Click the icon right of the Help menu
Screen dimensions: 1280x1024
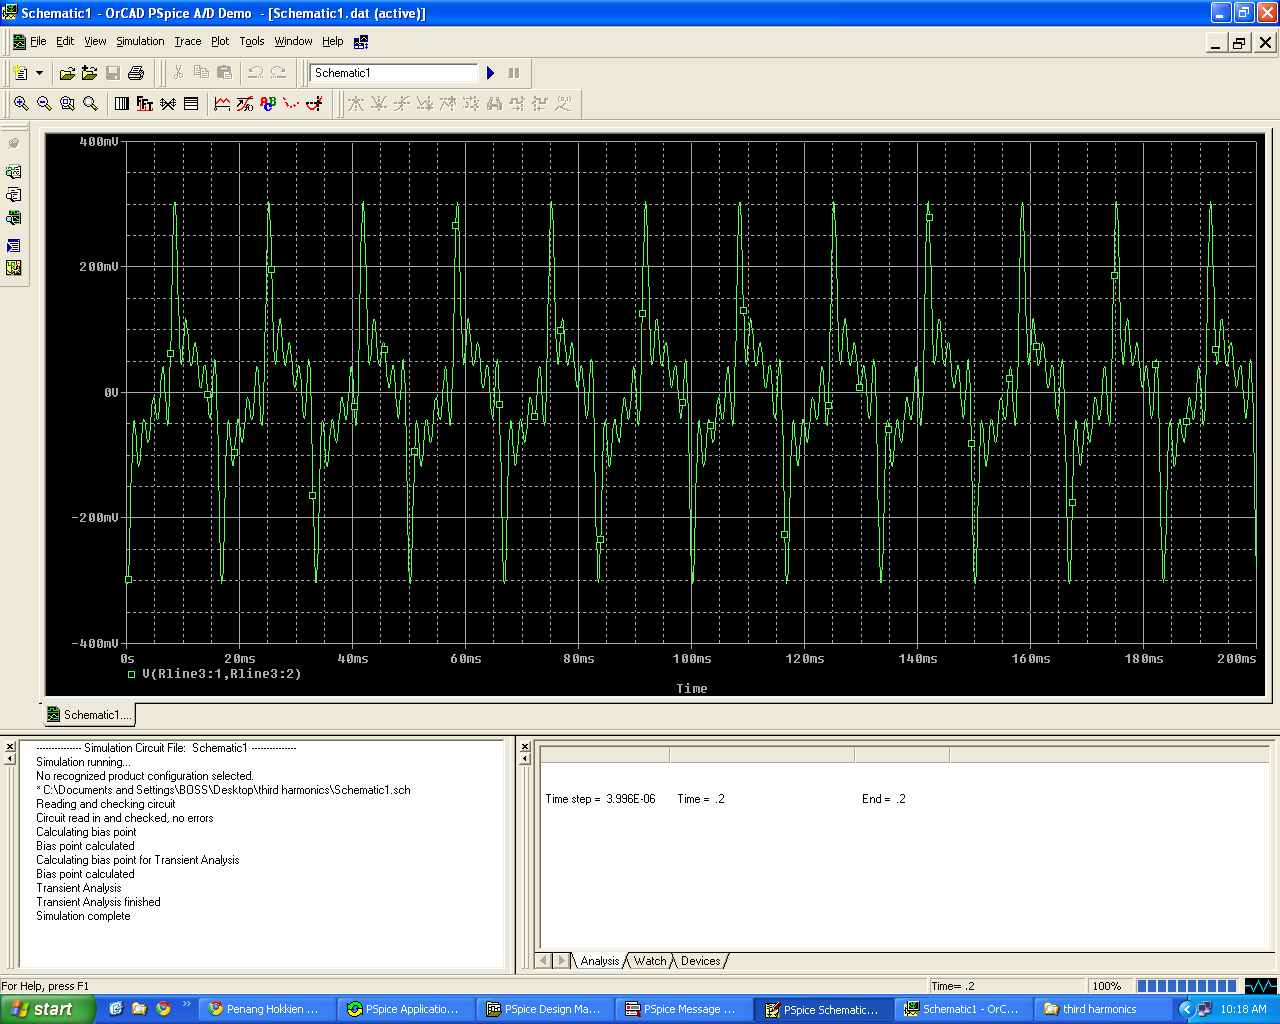[x=361, y=42]
